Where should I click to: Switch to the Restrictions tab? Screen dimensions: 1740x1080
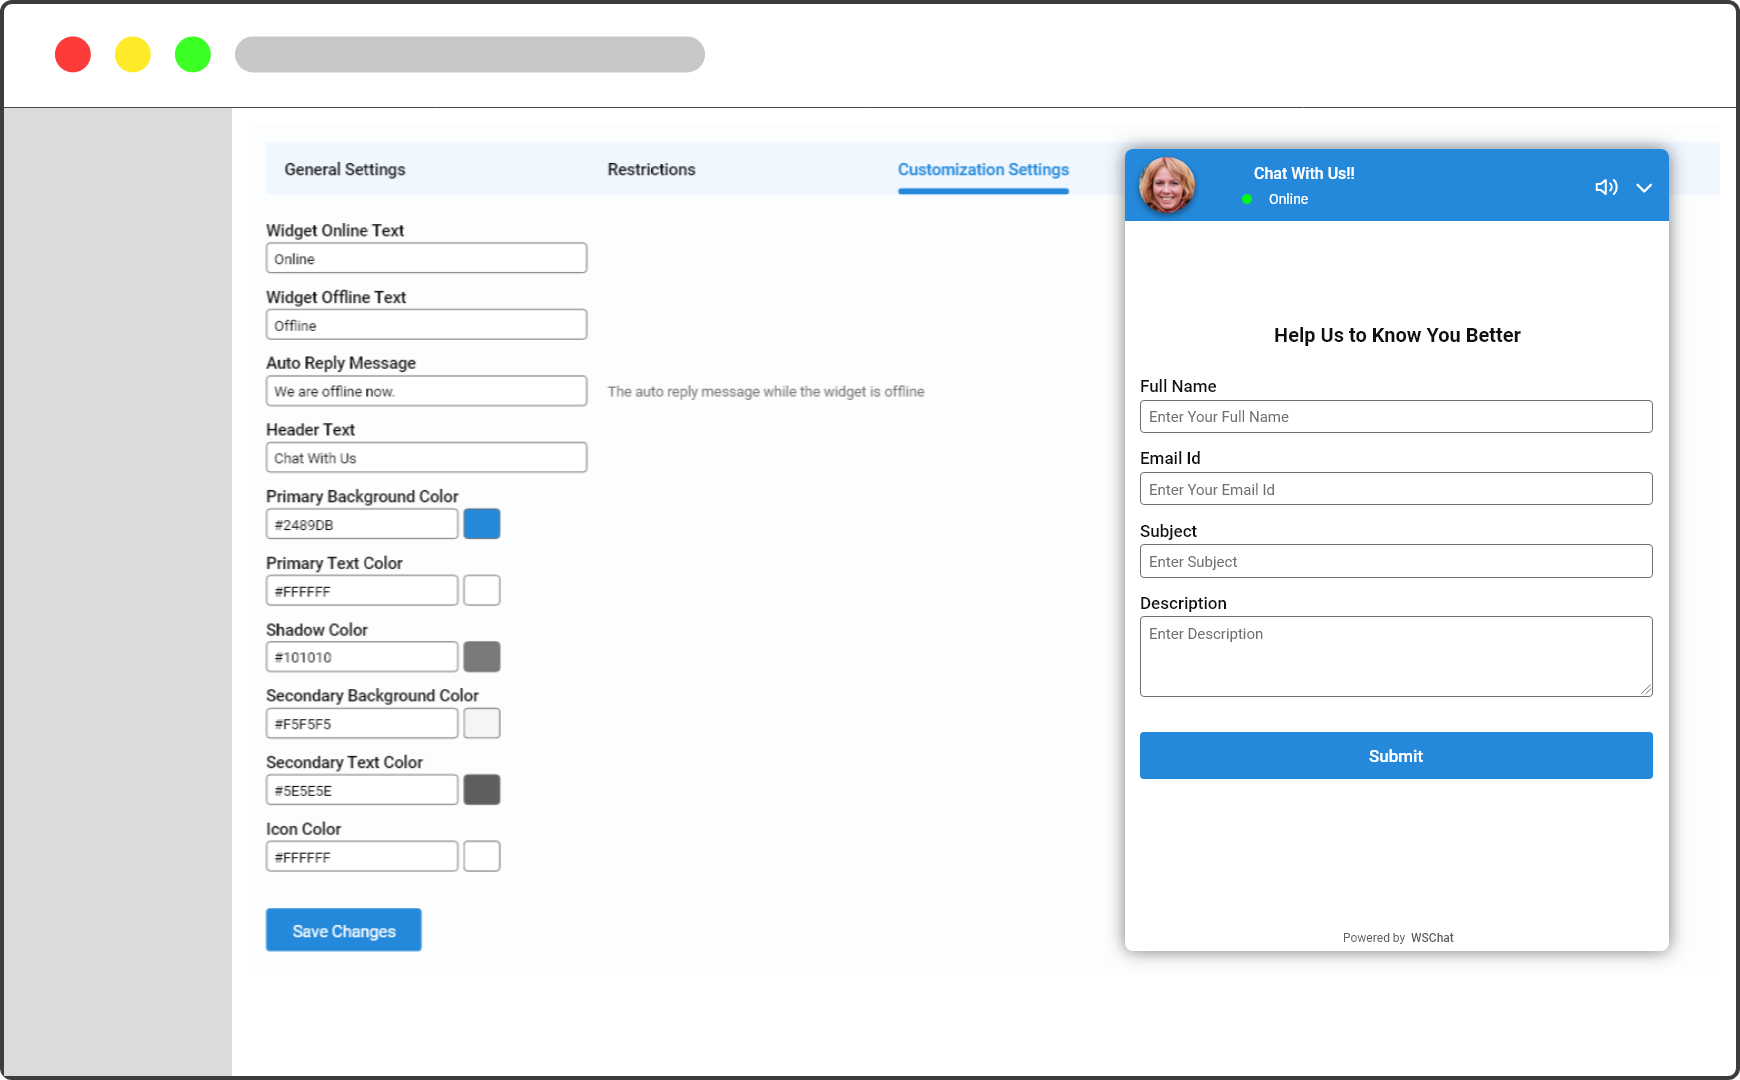tap(651, 169)
